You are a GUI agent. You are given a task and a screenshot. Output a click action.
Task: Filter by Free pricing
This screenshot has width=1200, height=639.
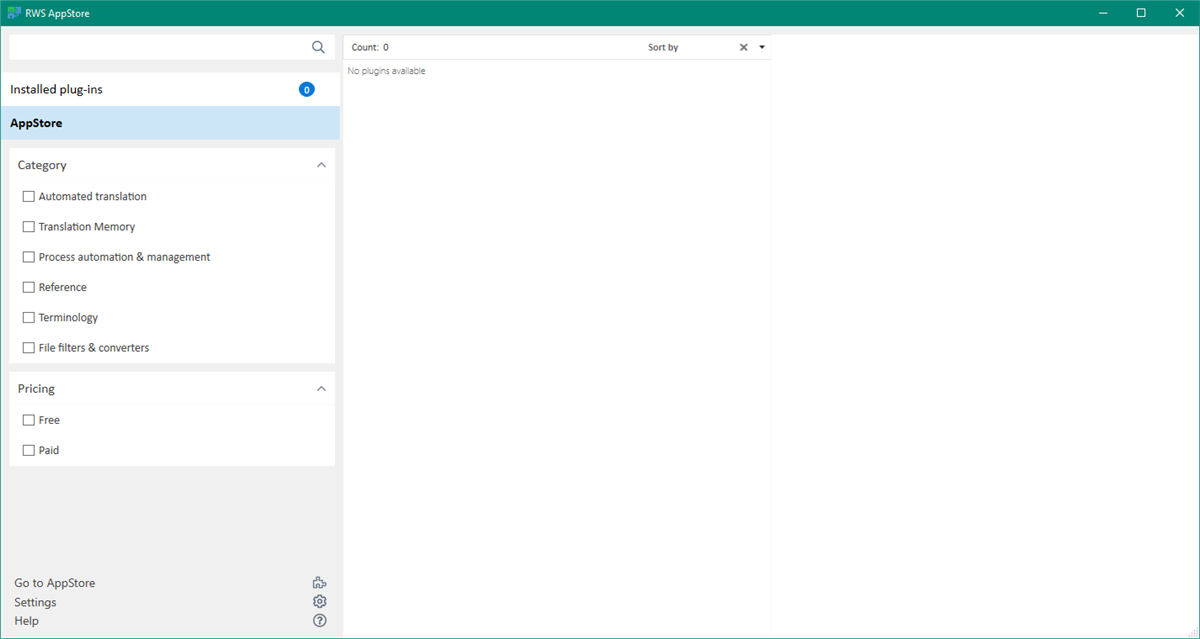(x=29, y=420)
